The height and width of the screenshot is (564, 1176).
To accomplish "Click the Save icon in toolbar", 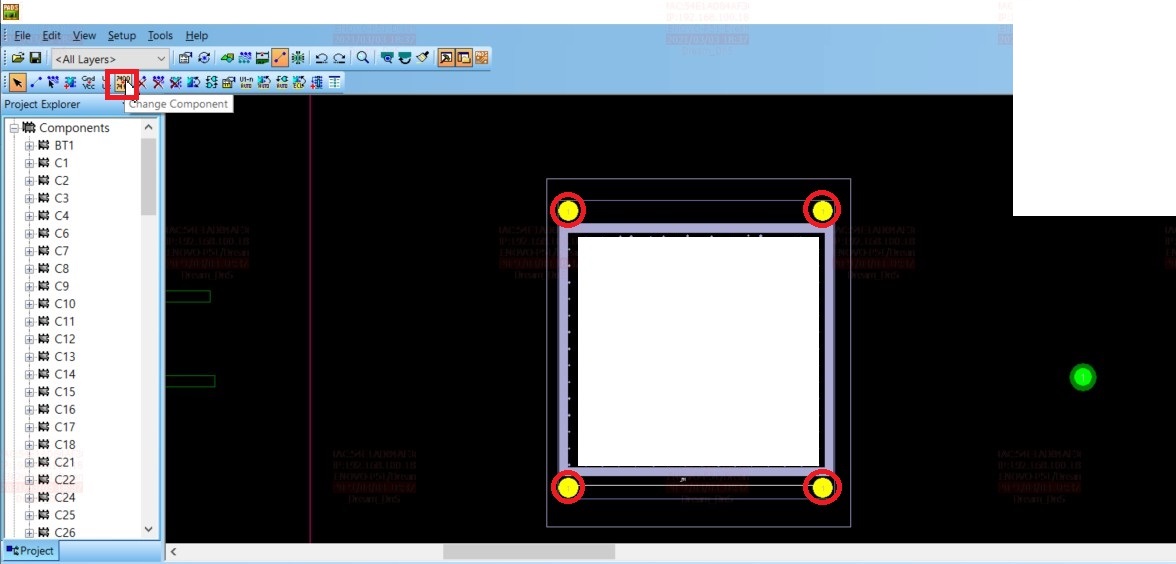I will click(x=35, y=58).
